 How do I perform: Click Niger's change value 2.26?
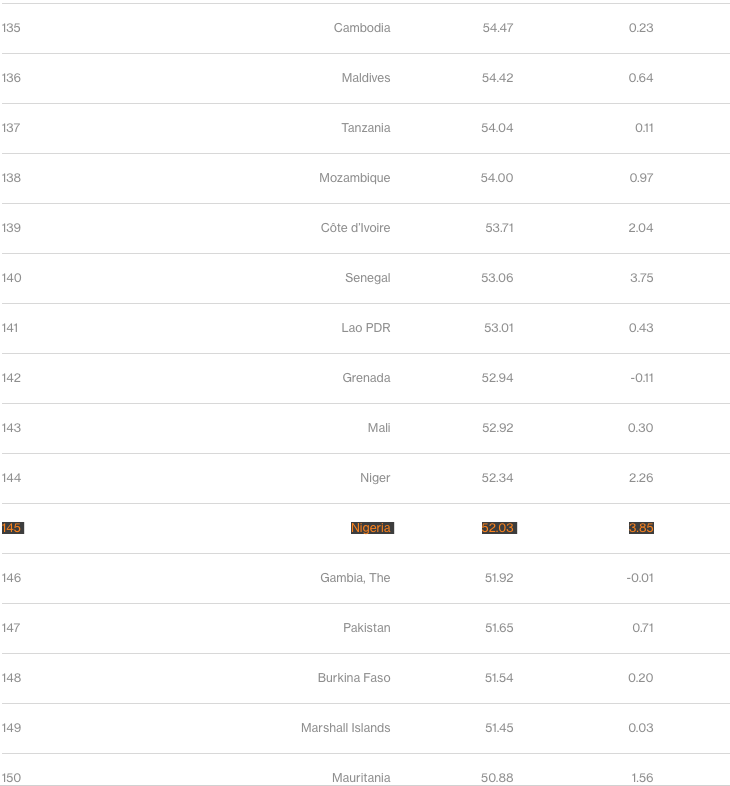(x=641, y=478)
